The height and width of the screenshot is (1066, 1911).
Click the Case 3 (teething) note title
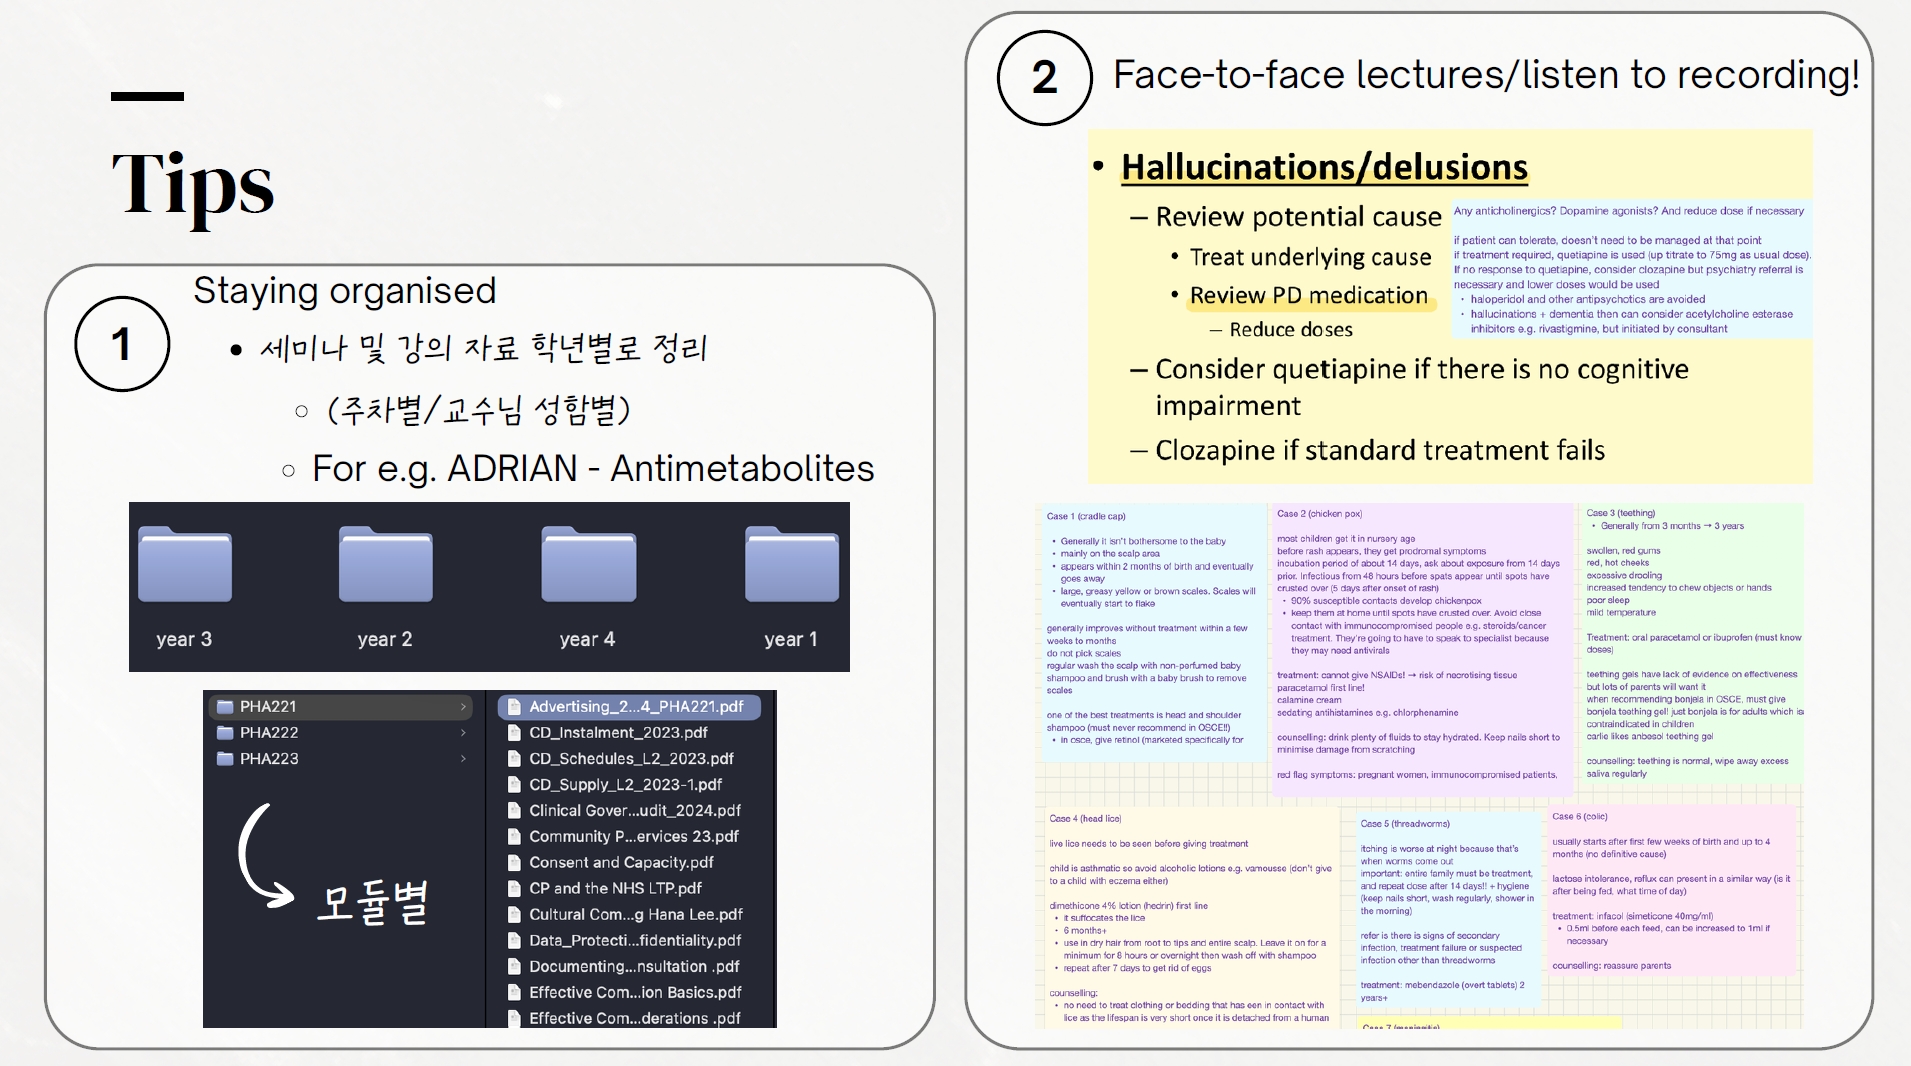click(x=1621, y=513)
